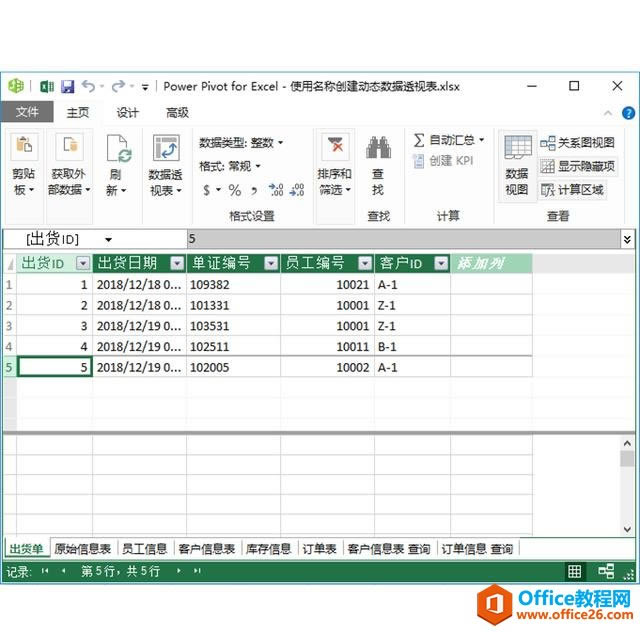Open the 订单表 sheet tab
Screen dimensions: 640x632
pyautogui.click(x=319, y=549)
